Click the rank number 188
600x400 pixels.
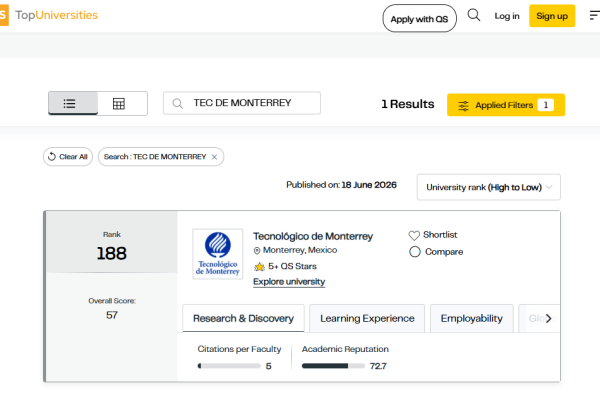click(x=111, y=253)
